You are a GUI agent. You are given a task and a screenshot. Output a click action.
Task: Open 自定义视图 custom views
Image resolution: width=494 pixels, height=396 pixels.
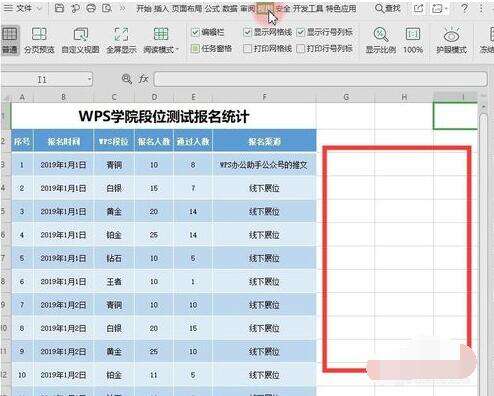pyautogui.click(x=80, y=41)
